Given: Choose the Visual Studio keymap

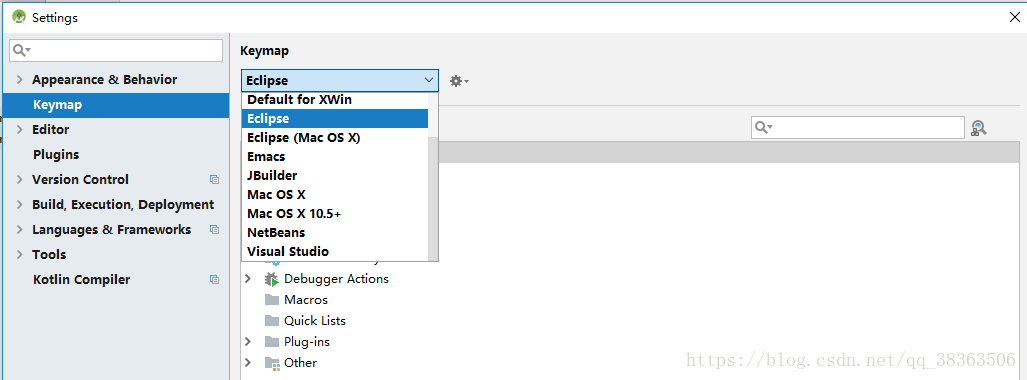Looking at the screenshot, I should click(335, 252).
